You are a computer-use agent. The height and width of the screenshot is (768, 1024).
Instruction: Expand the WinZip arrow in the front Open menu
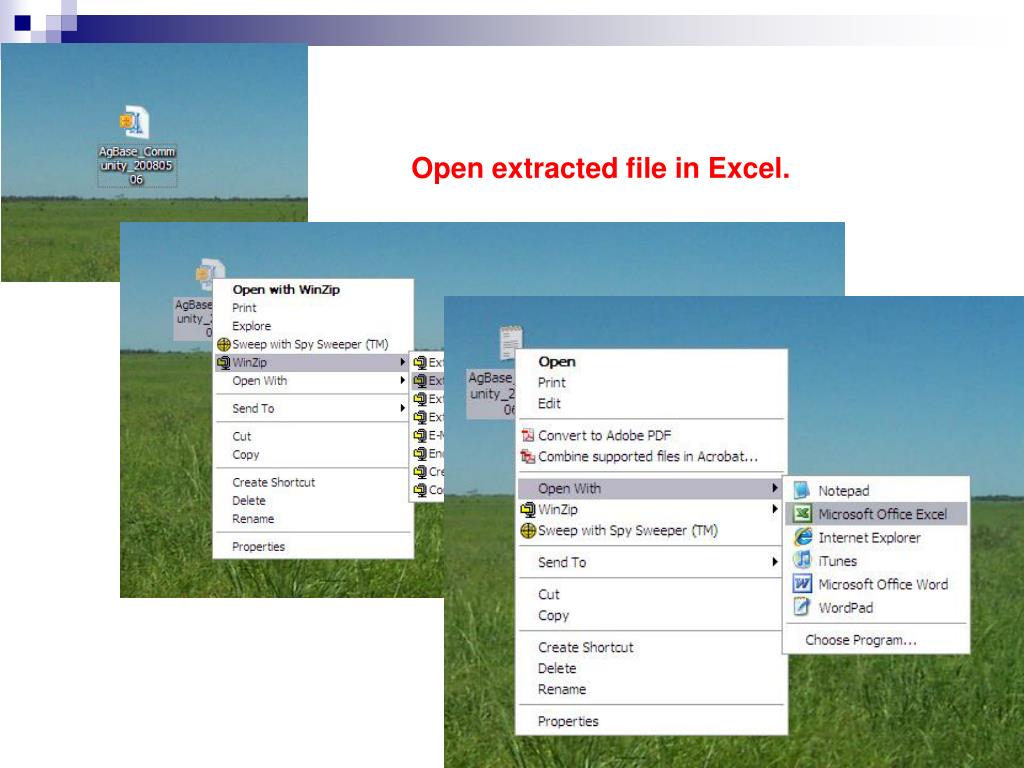[775, 509]
